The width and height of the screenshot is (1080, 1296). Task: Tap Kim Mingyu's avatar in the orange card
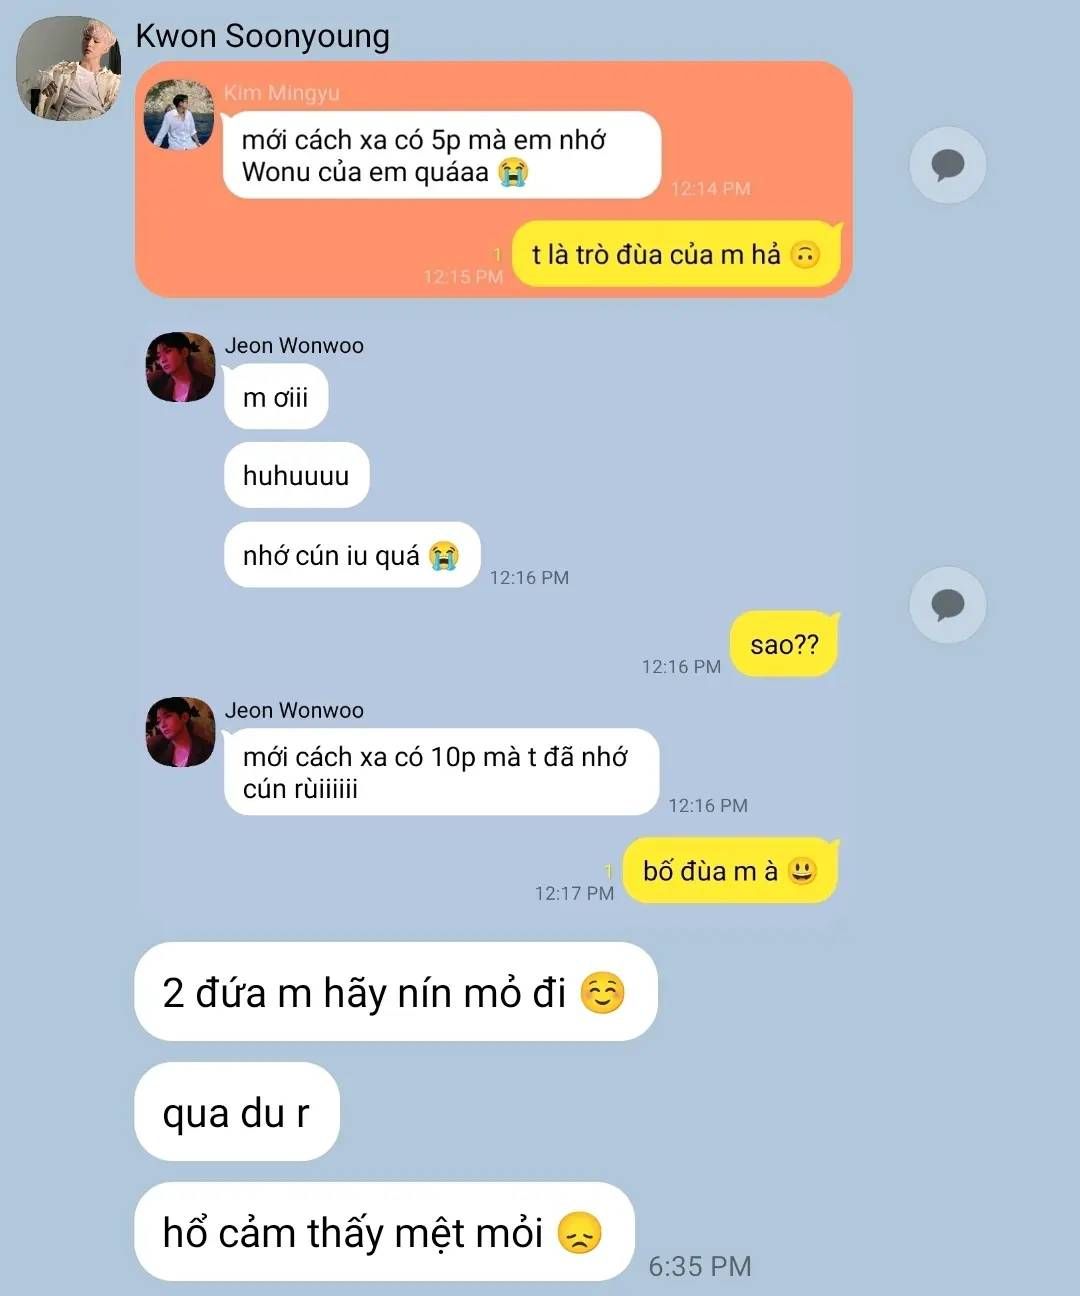pyautogui.click(x=179, y=115)
